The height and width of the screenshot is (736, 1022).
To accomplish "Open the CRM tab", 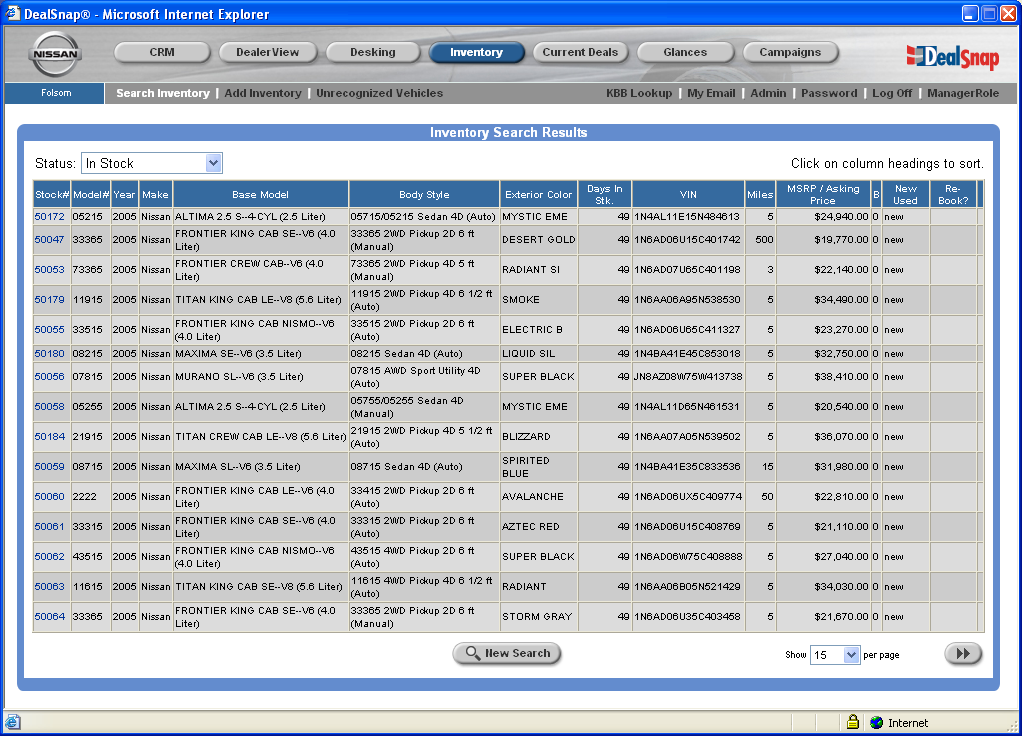I will pyautogui.click(x=162, y=52).
